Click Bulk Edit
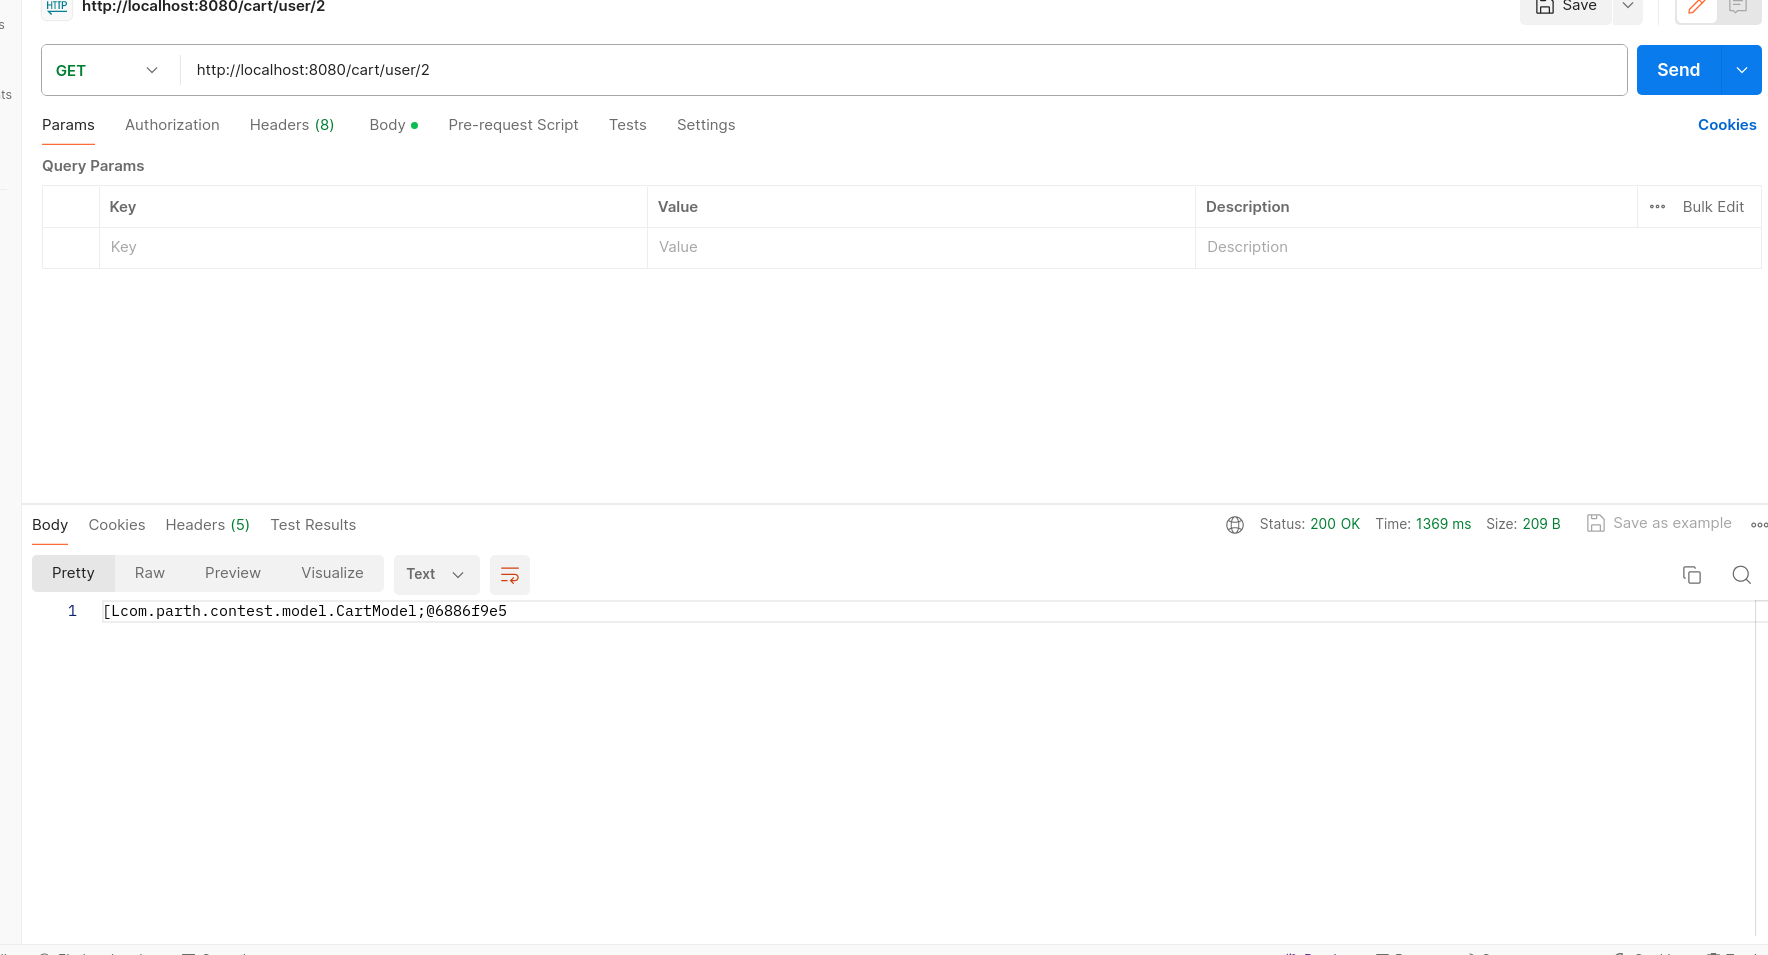1768x955 pixels. coord(1713,207)
